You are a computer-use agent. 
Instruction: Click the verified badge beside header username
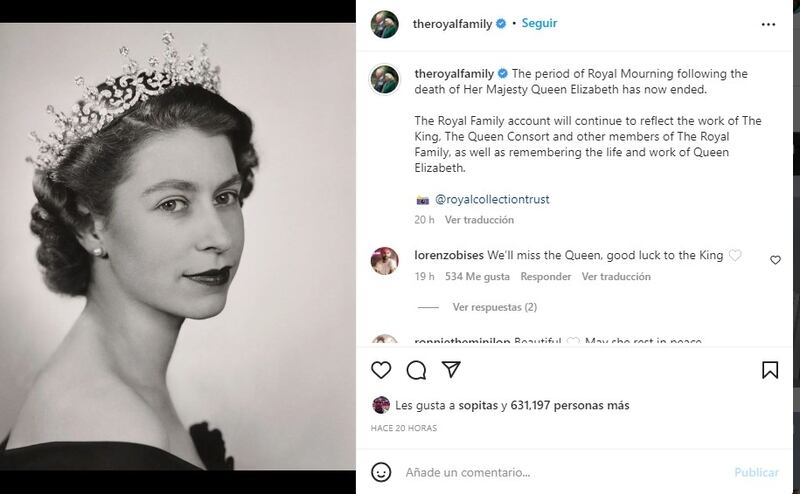pyautogui.click(x=500, y=23)
